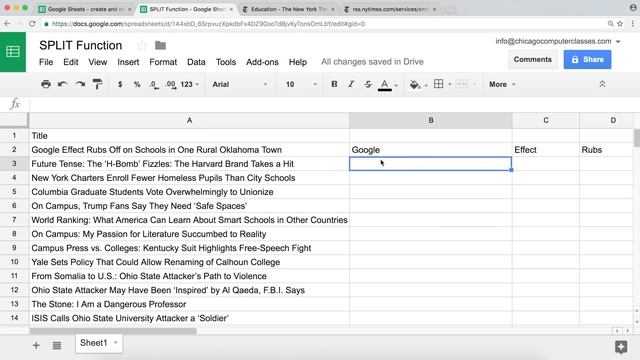Expand the More toolbar options

click(x=502, y=84)
